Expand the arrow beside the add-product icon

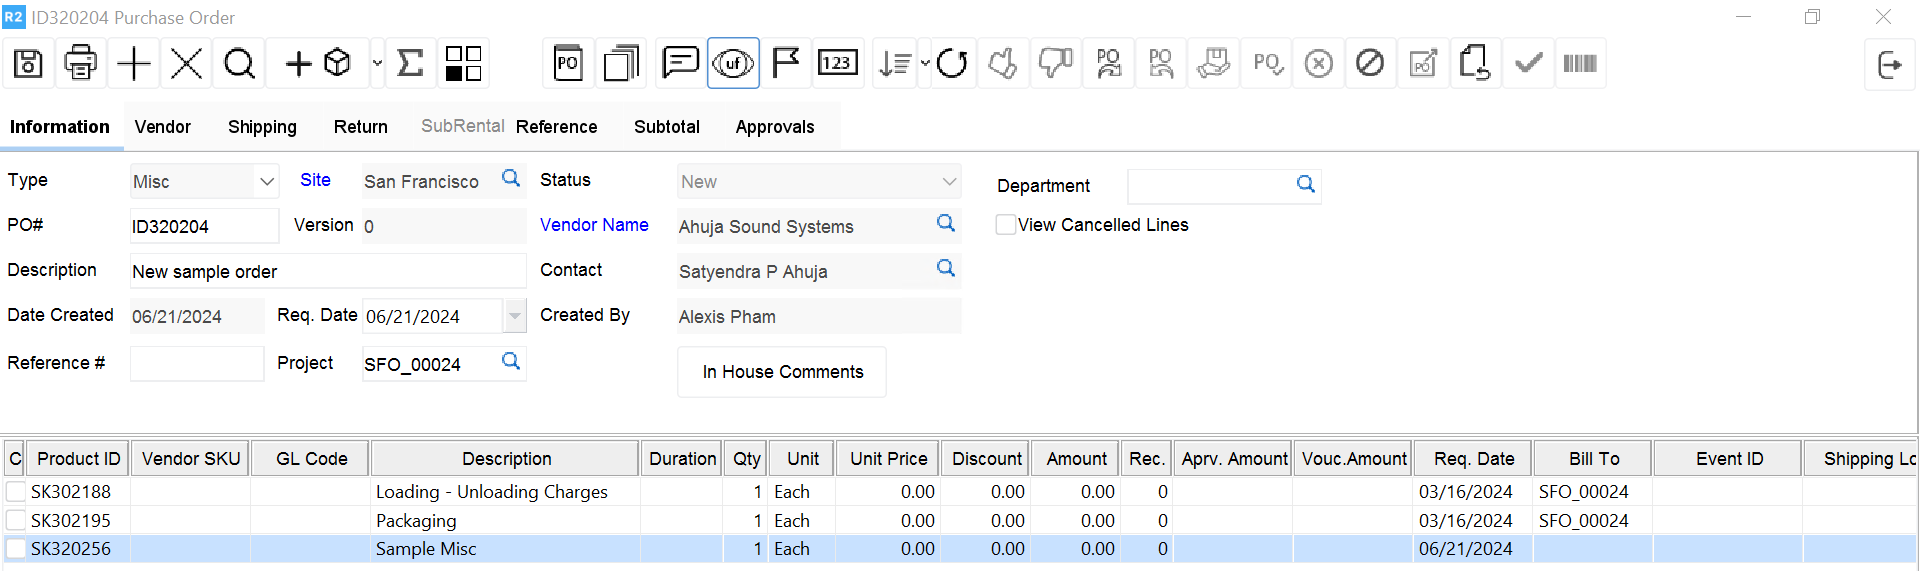point(377,64)
